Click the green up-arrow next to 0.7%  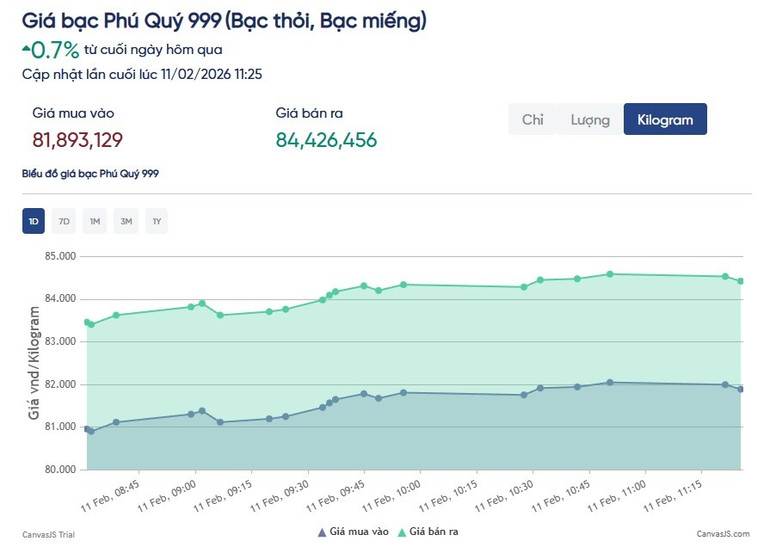[25, 49]
